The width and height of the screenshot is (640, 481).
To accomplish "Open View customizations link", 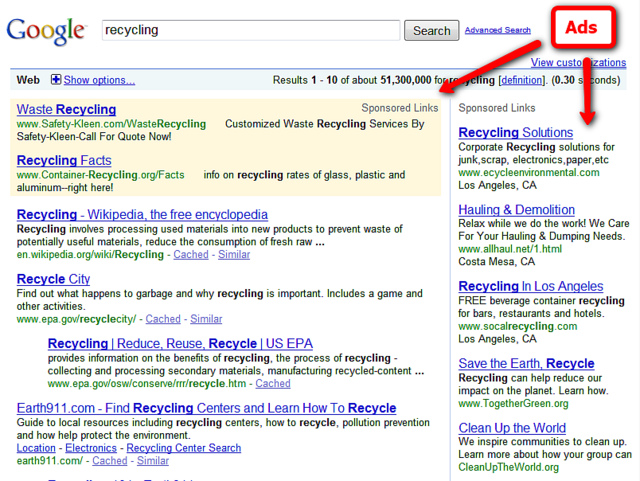I will 578,62.
